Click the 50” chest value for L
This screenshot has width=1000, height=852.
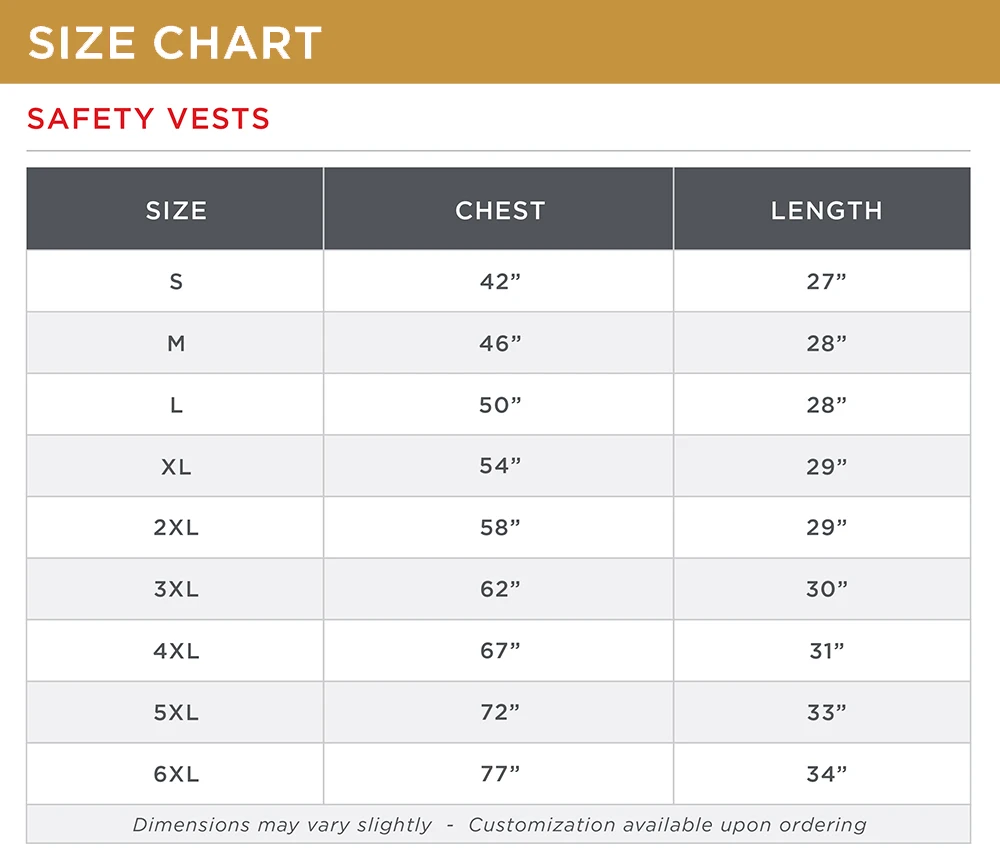500,405
